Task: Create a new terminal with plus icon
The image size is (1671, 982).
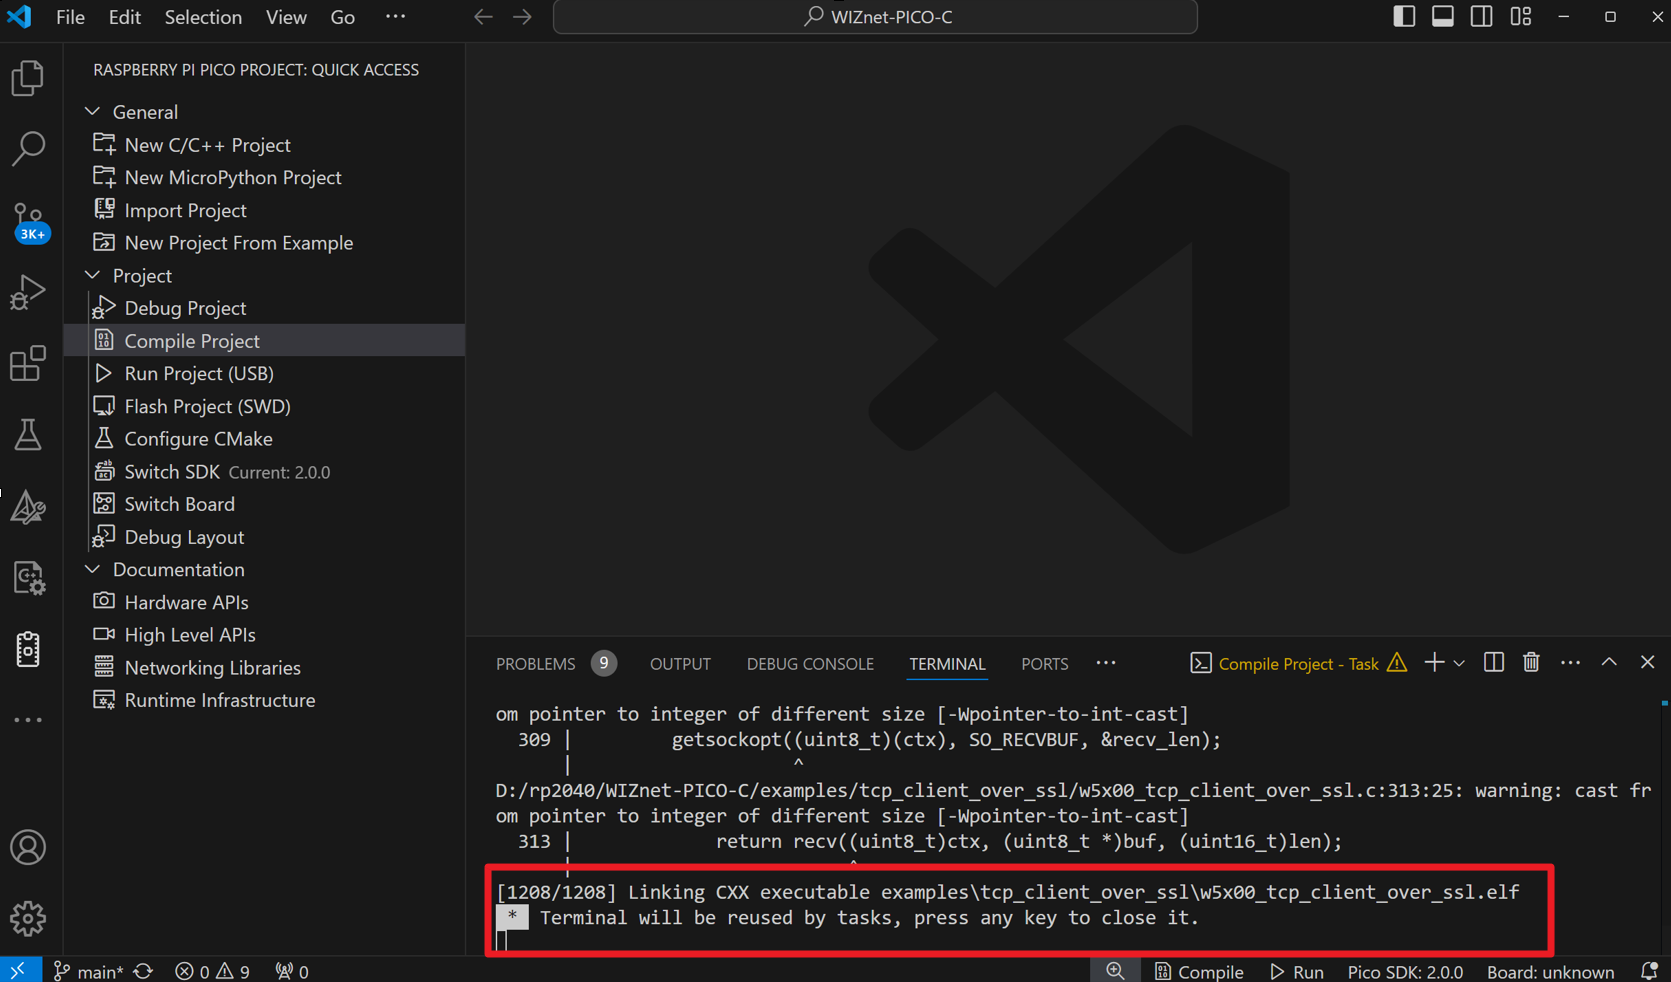Action: (1434, 662)
